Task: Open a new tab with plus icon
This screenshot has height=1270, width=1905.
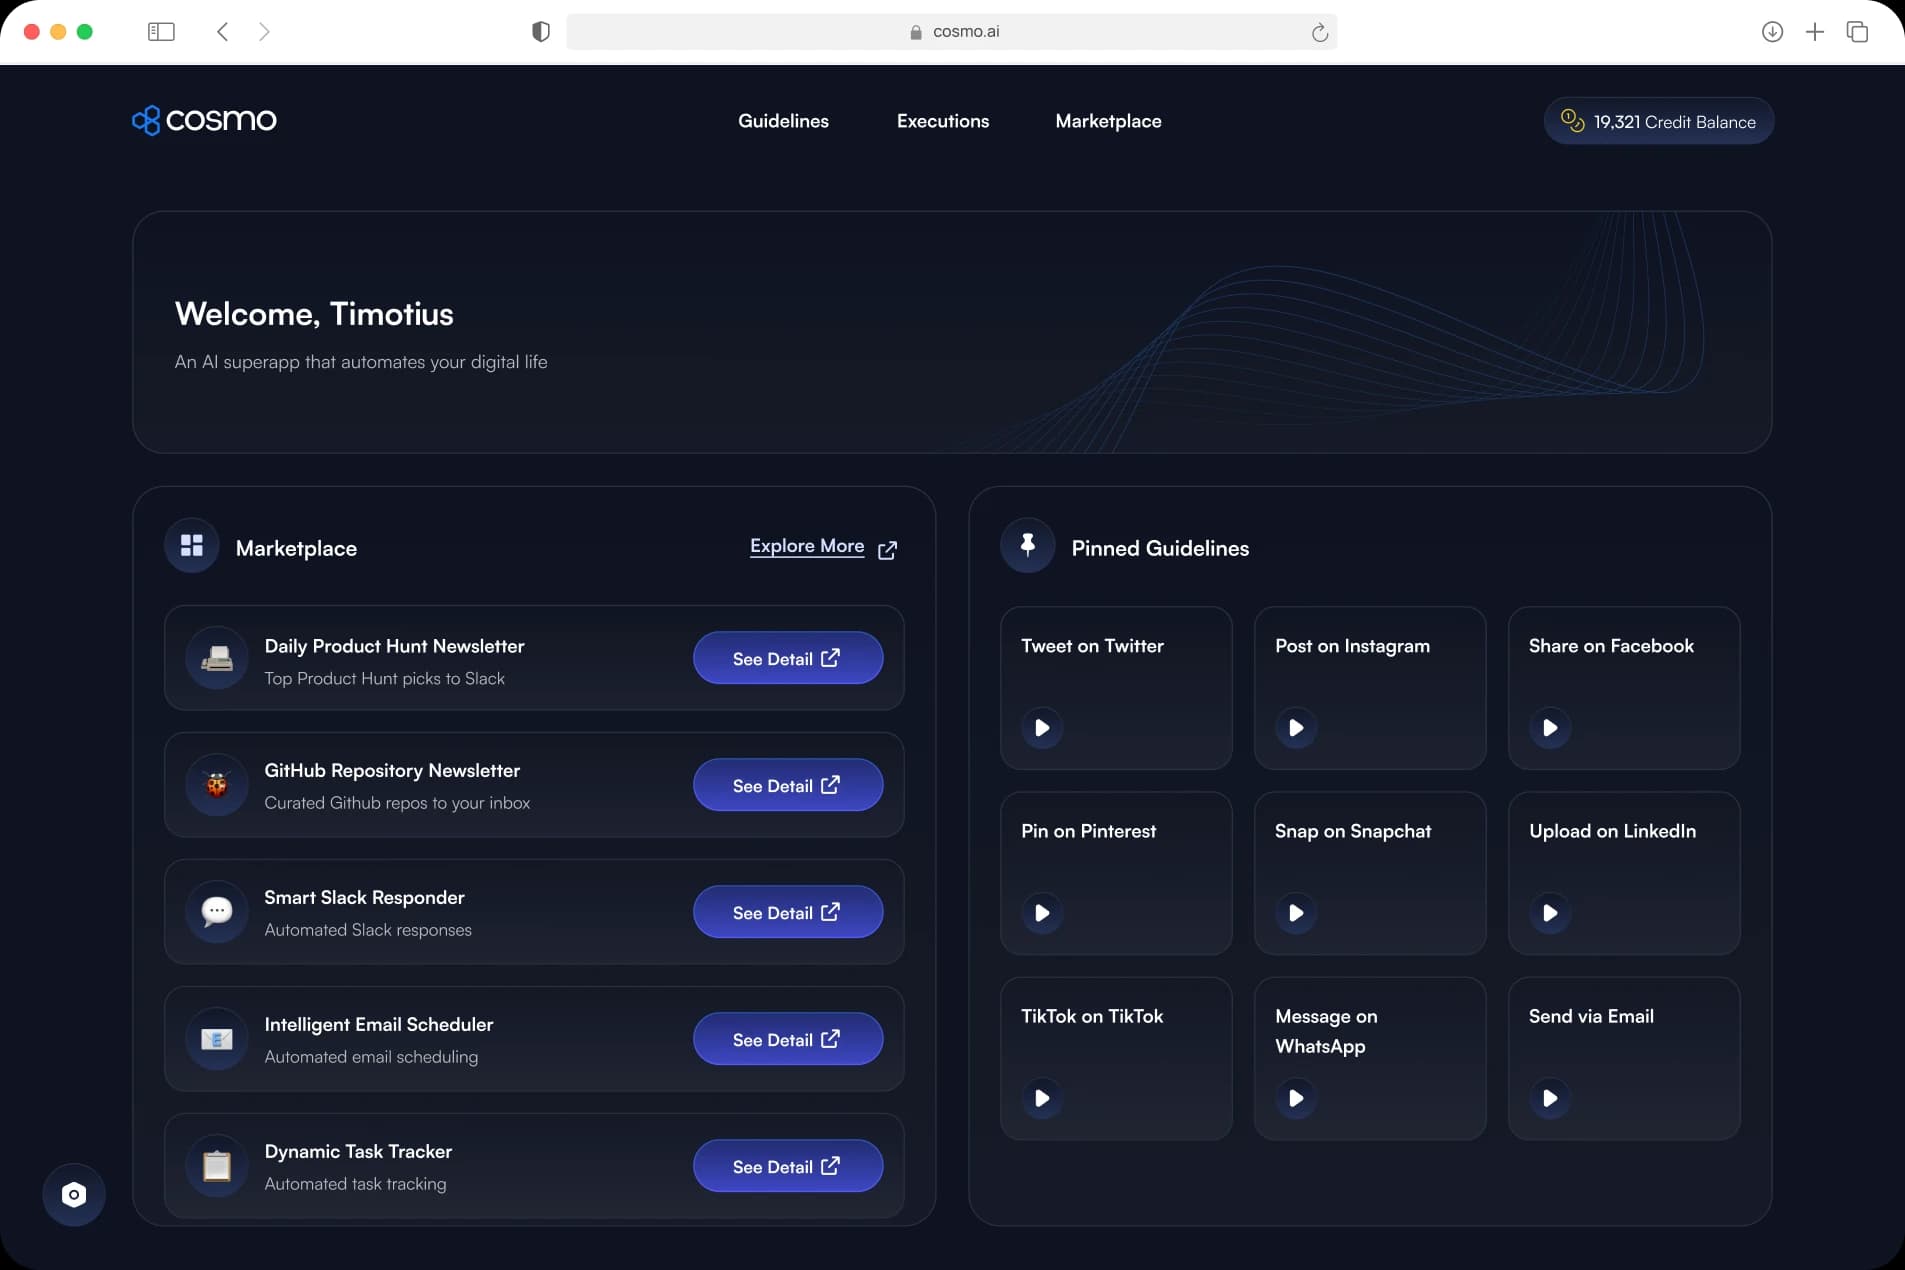Action: [1814, 32]
